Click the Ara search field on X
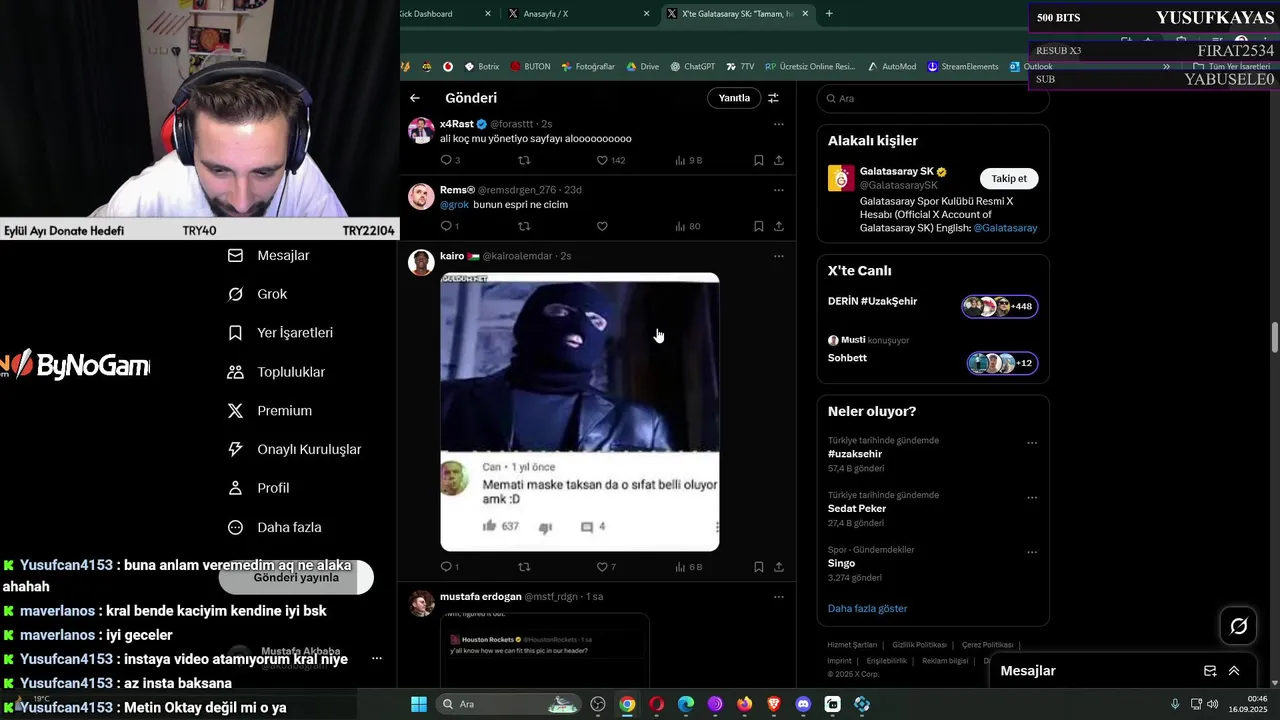 [933, 98]
